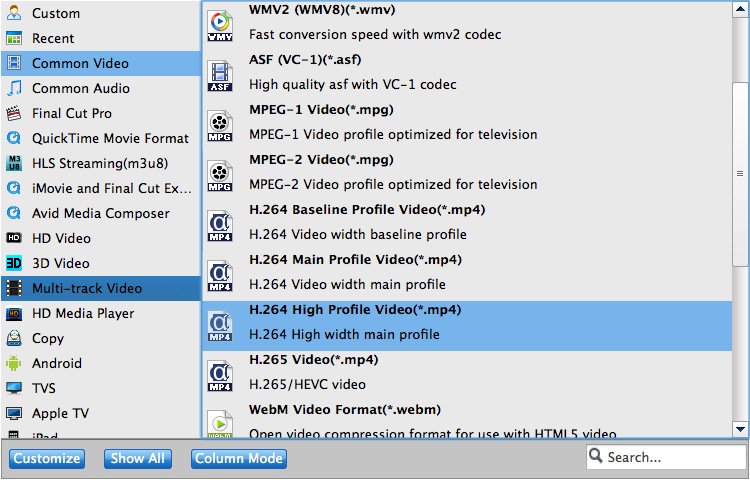Click the Final Cut Pro clapperboard icon
Image resolution: width=750 pixels, height=480 pixels.
(x=14, y=113)
